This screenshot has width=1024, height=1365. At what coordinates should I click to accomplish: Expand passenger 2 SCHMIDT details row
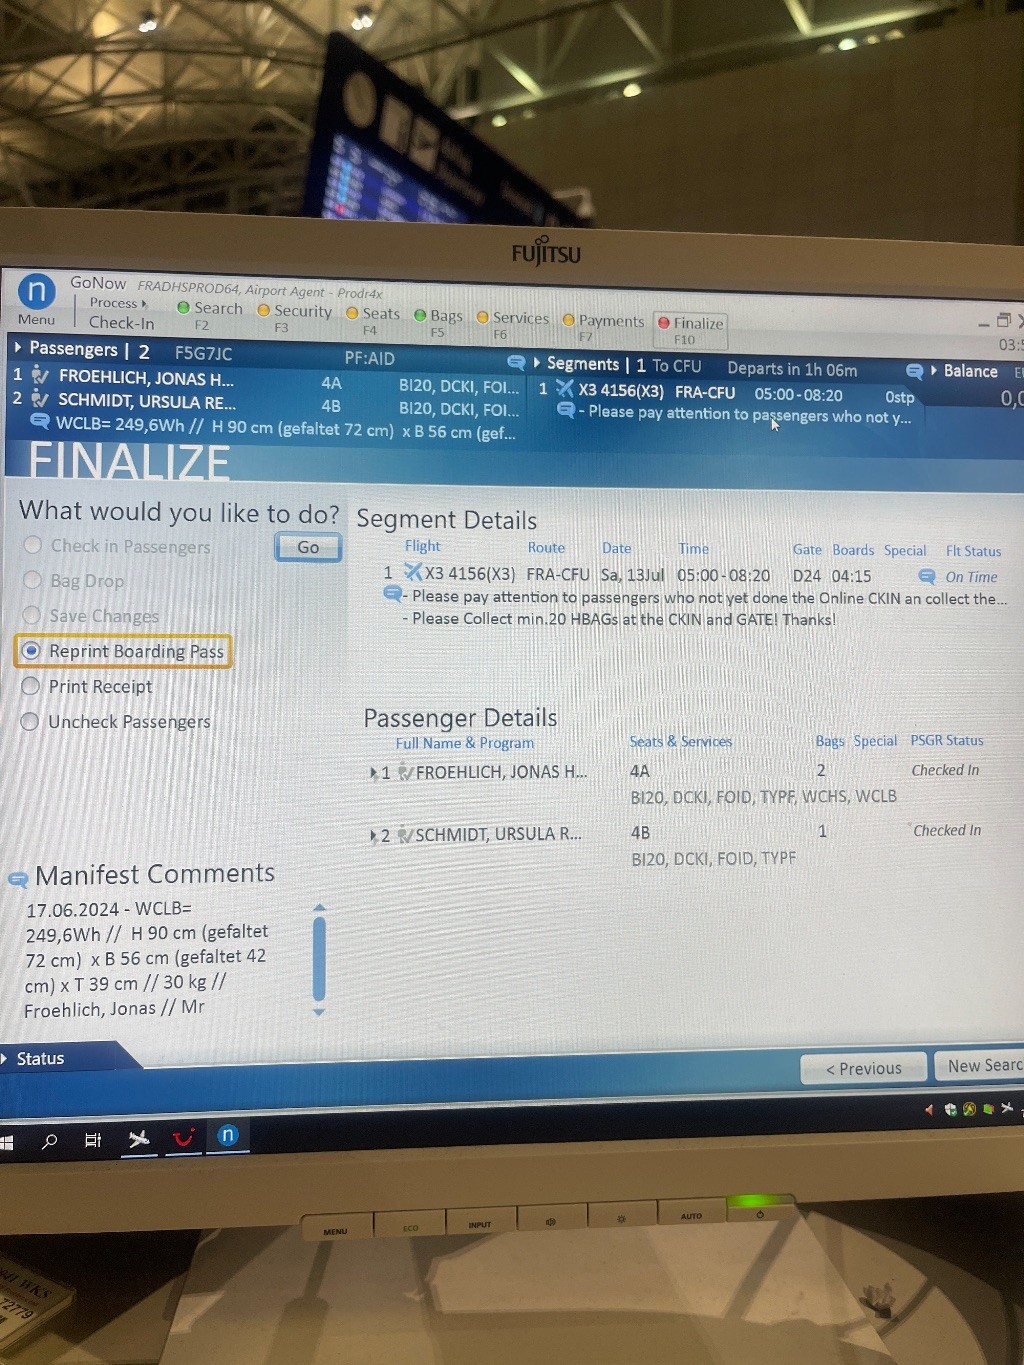point(373,836)
